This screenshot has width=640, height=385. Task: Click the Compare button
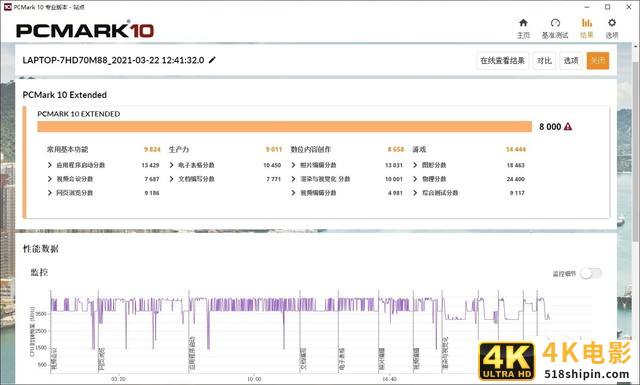click(544, 60)
